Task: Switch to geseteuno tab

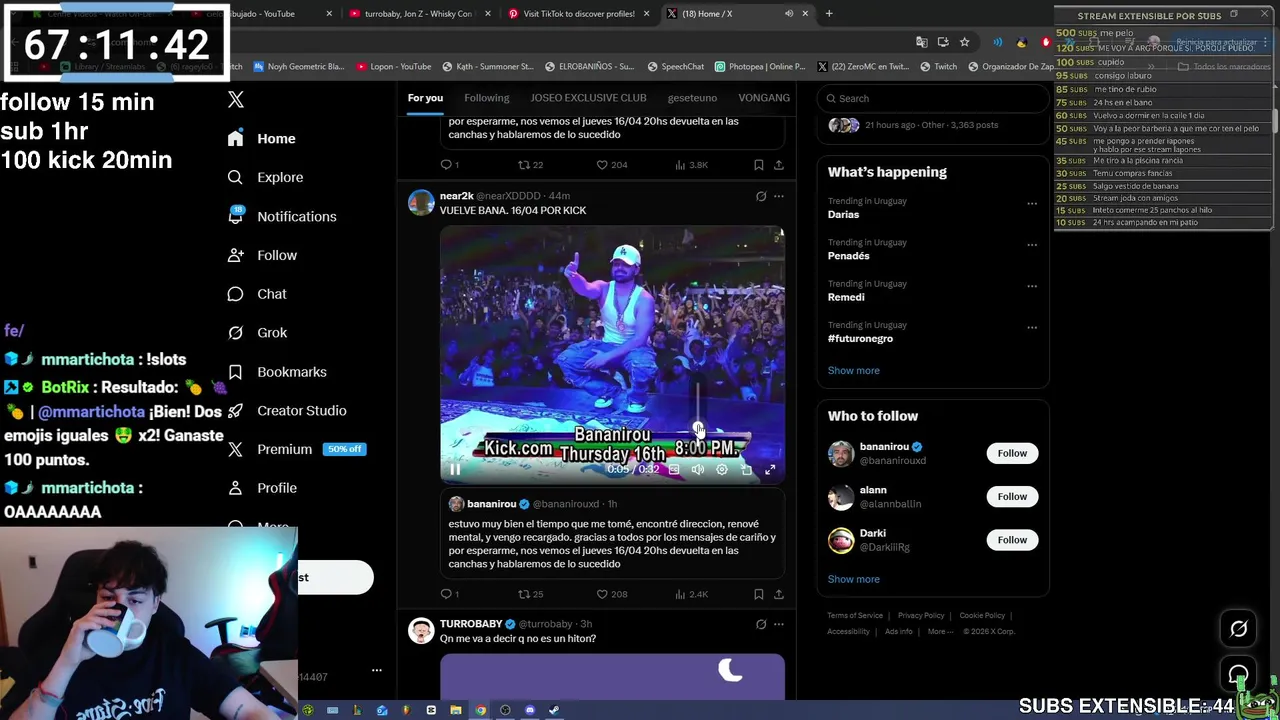Action: point(692,98)
